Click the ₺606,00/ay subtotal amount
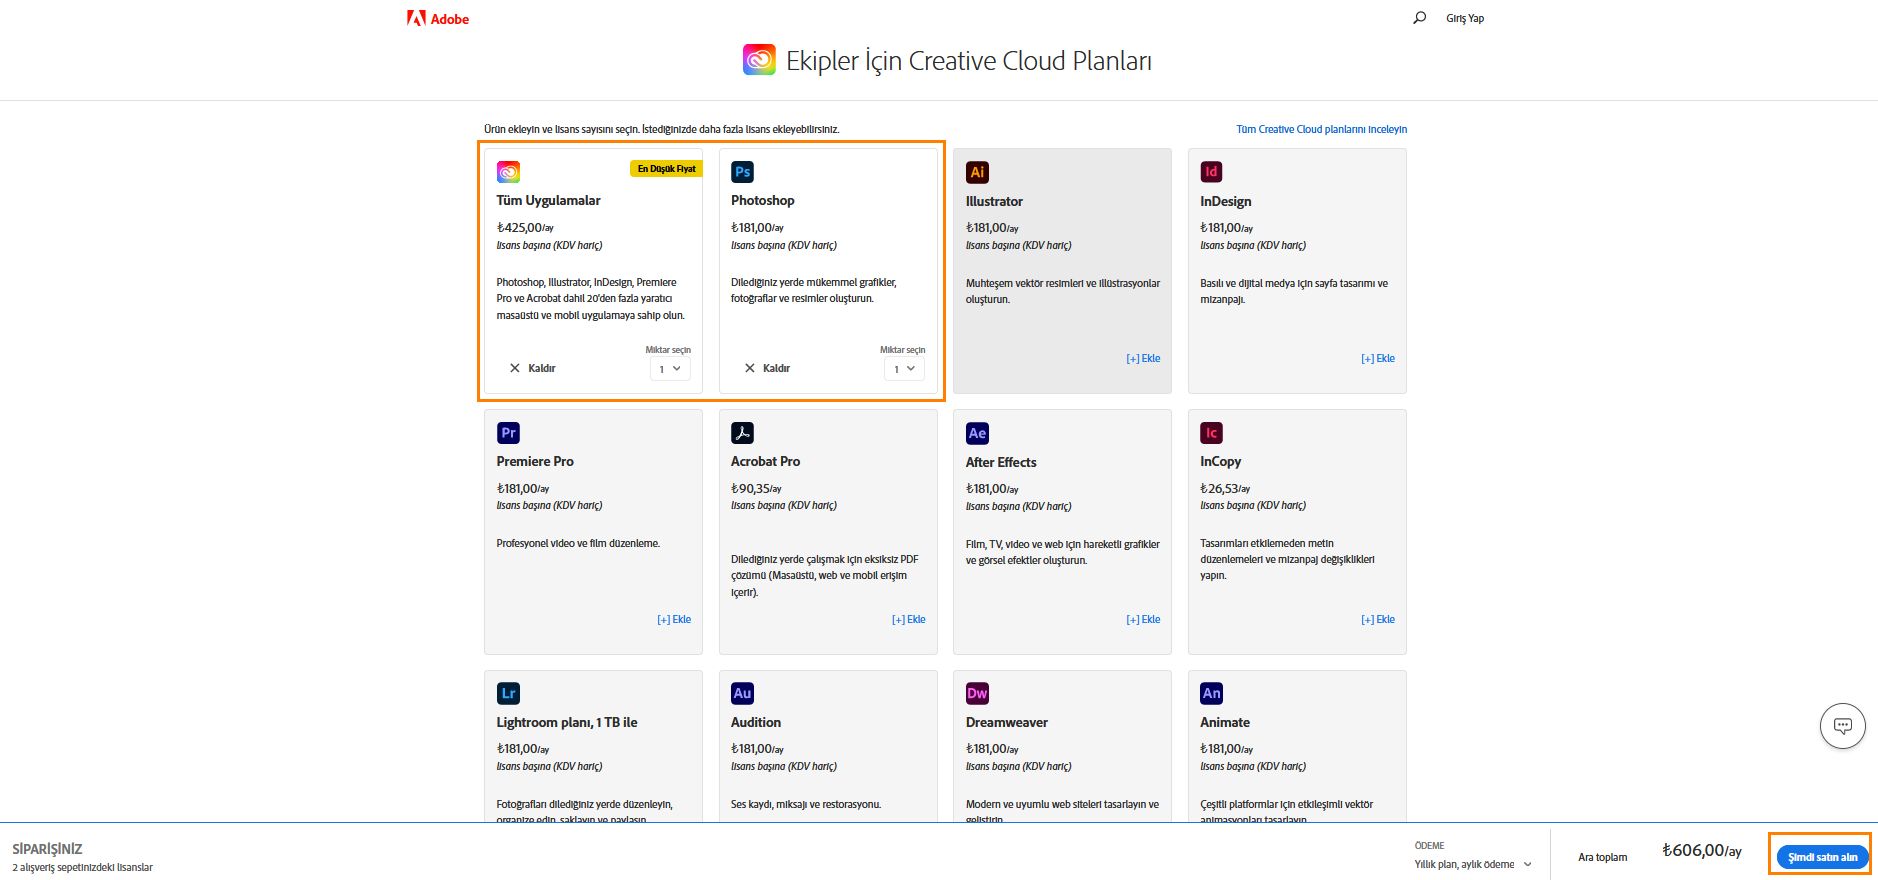 [x=1702, y=851]
